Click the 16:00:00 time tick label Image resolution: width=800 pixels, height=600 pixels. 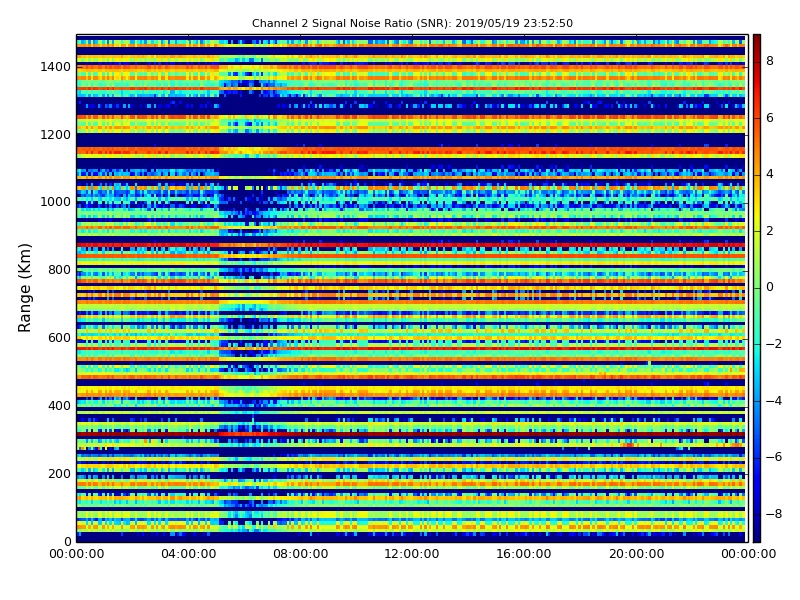(524, 554)
